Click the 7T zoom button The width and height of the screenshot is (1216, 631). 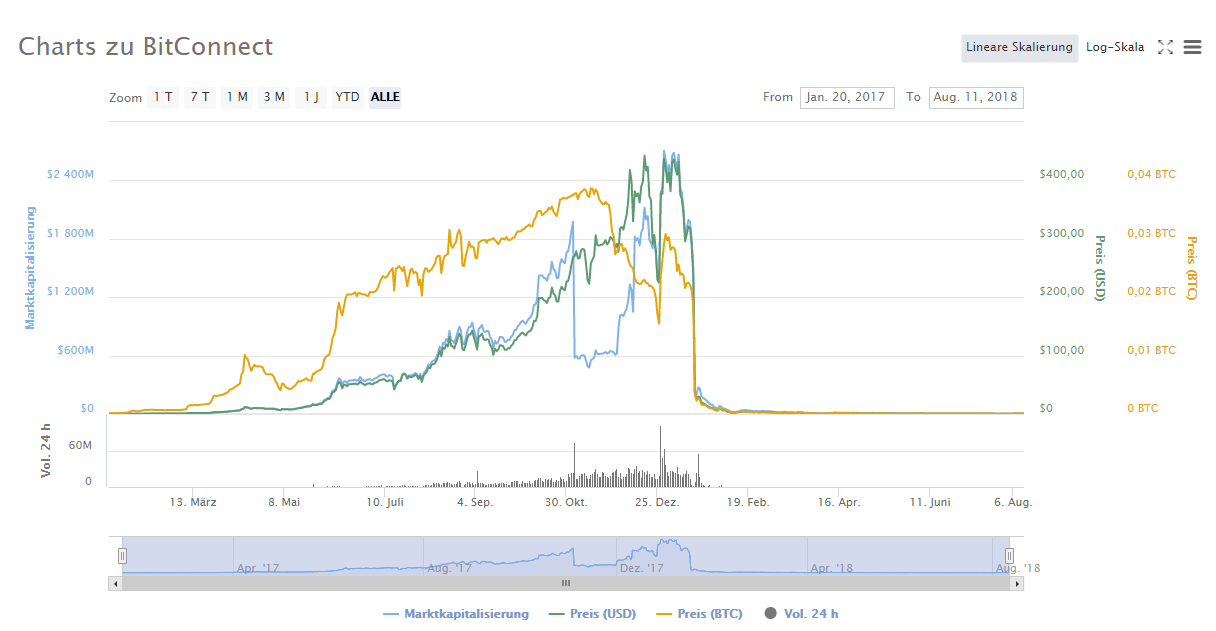point(199,97)
